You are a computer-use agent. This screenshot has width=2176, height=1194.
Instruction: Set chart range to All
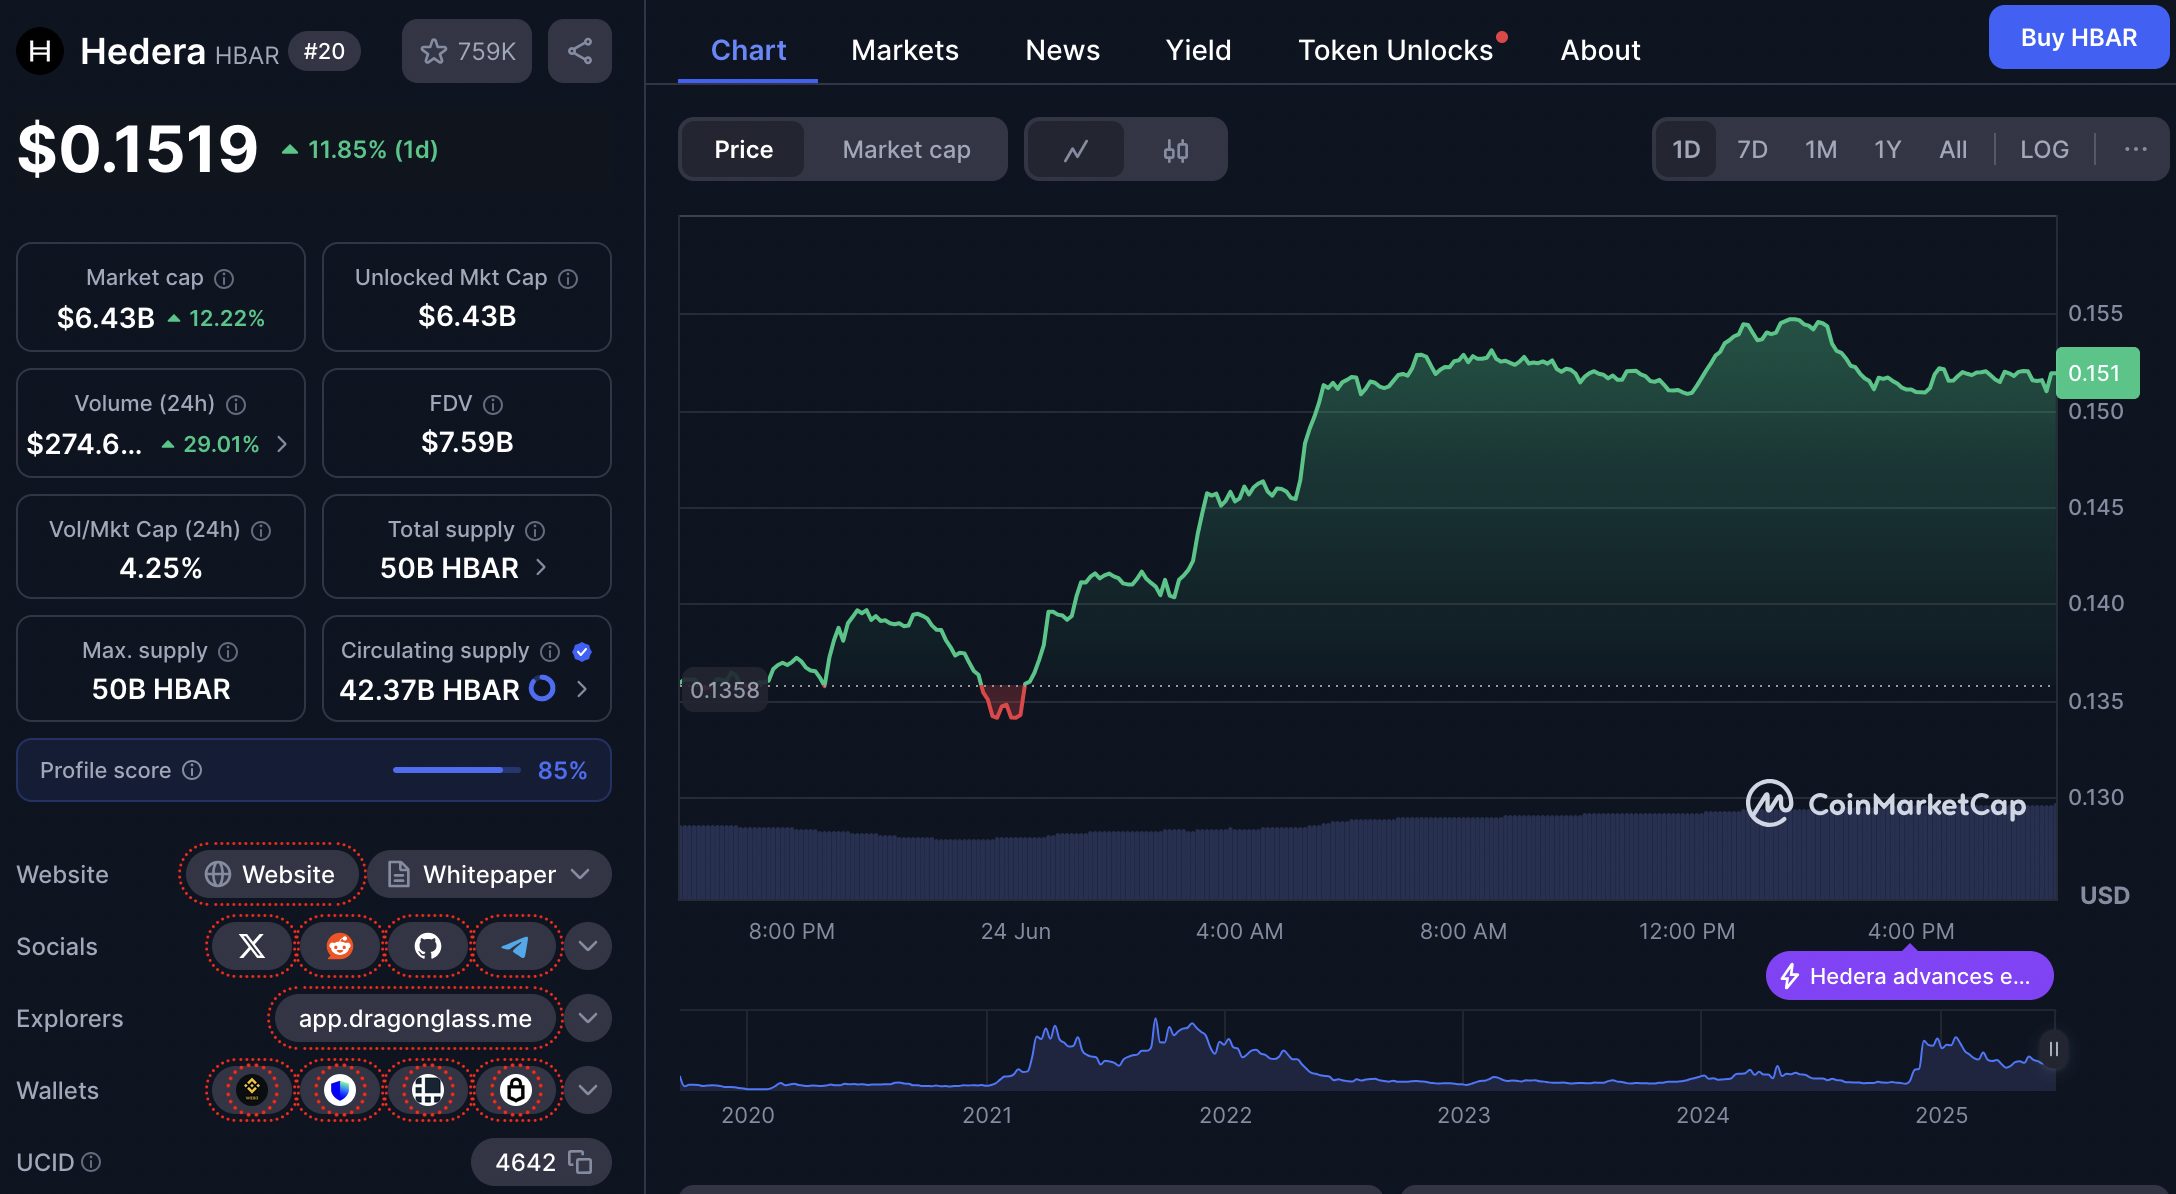(1953, 149)
